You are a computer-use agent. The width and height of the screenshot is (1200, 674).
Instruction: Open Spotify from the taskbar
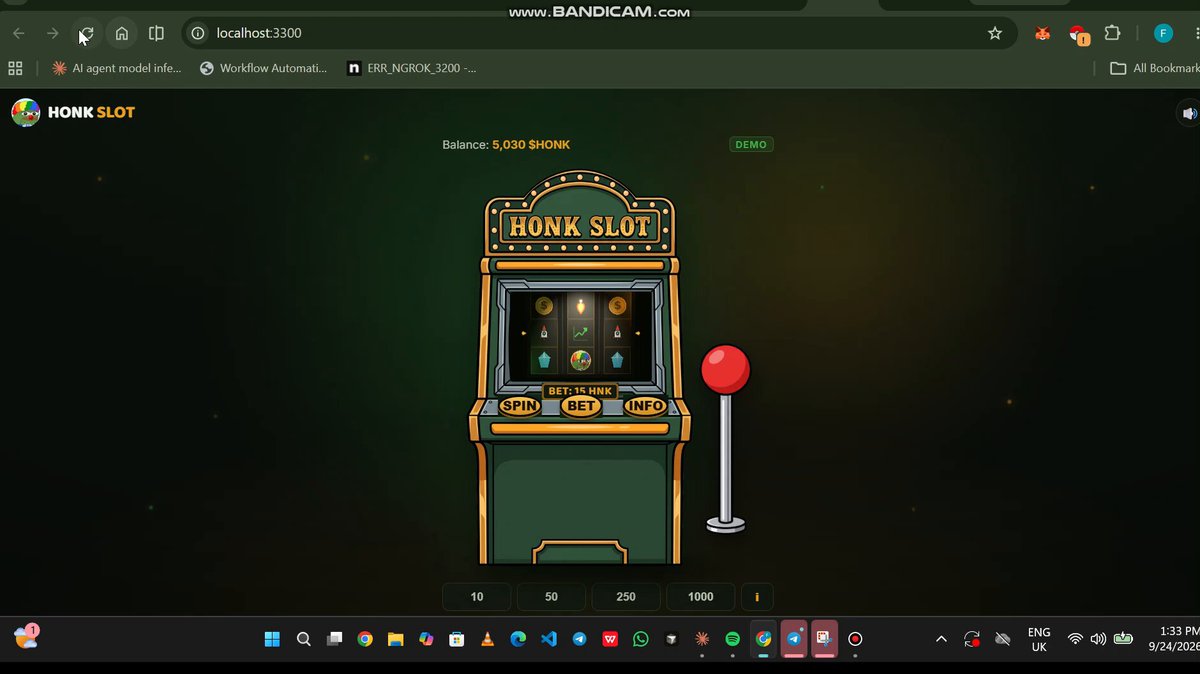coord(733,639)
